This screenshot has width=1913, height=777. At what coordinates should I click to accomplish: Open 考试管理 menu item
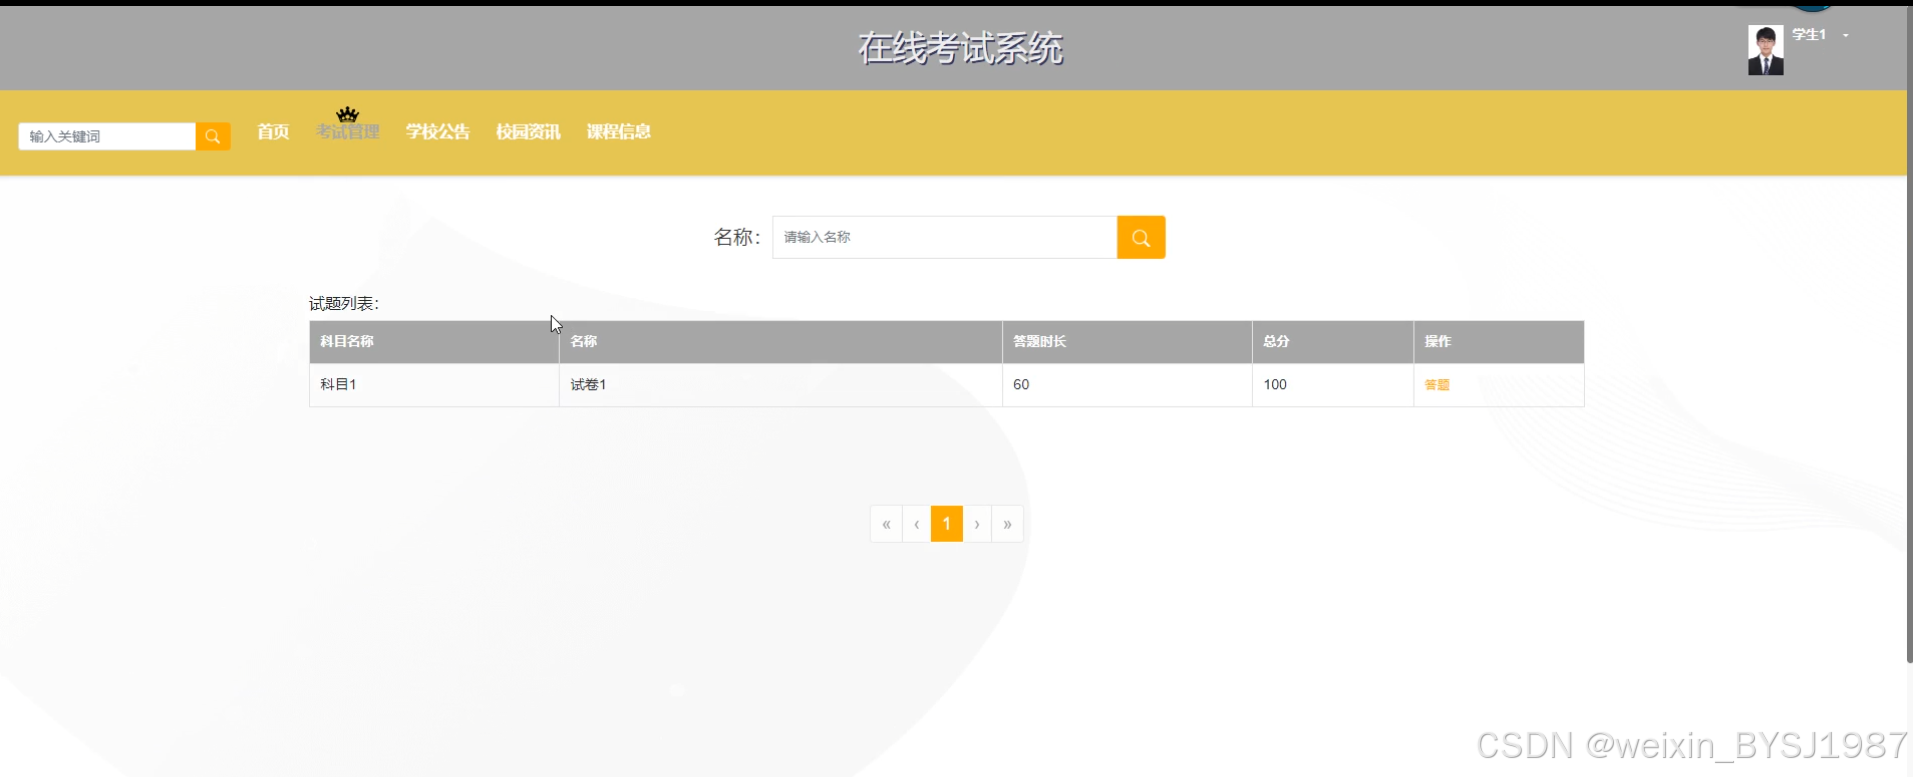coord(348,132)
